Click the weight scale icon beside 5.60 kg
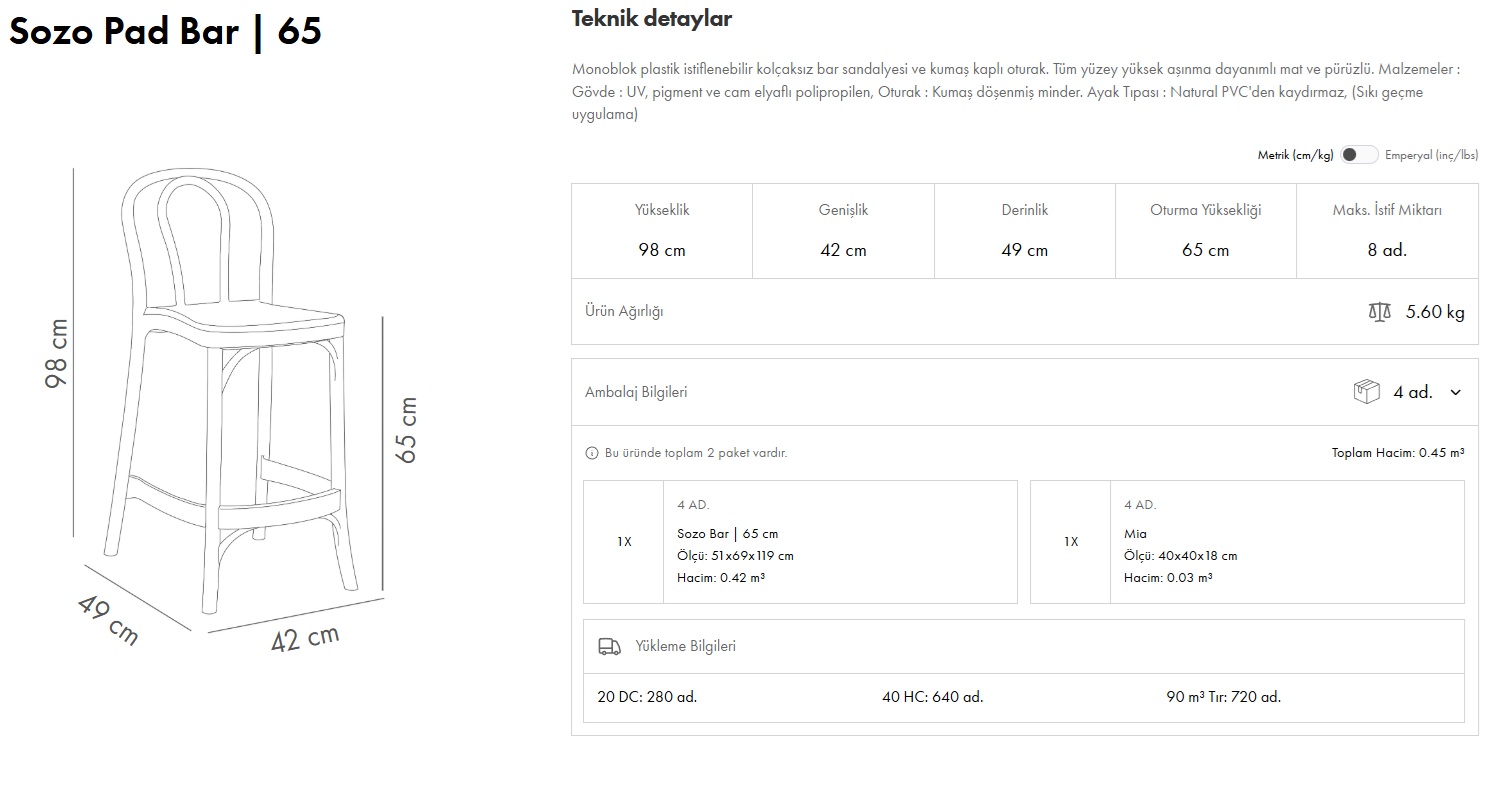This screenshot has width=1494, height=786. point(1379,312)
